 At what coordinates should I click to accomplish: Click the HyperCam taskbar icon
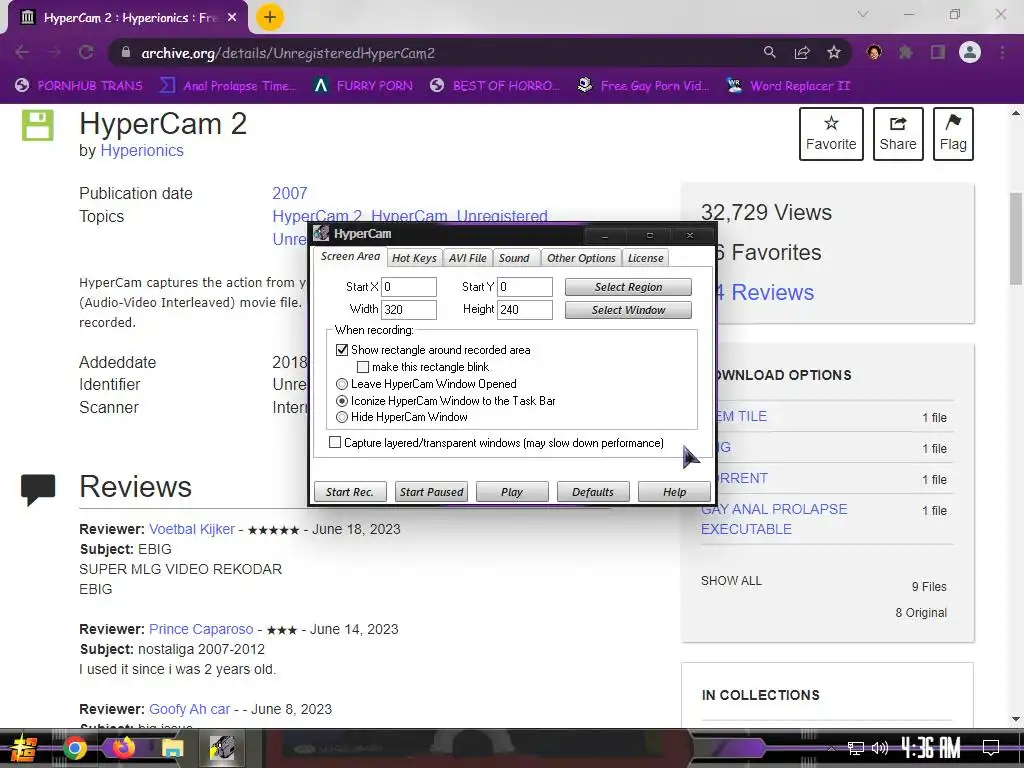click(222, 748)
